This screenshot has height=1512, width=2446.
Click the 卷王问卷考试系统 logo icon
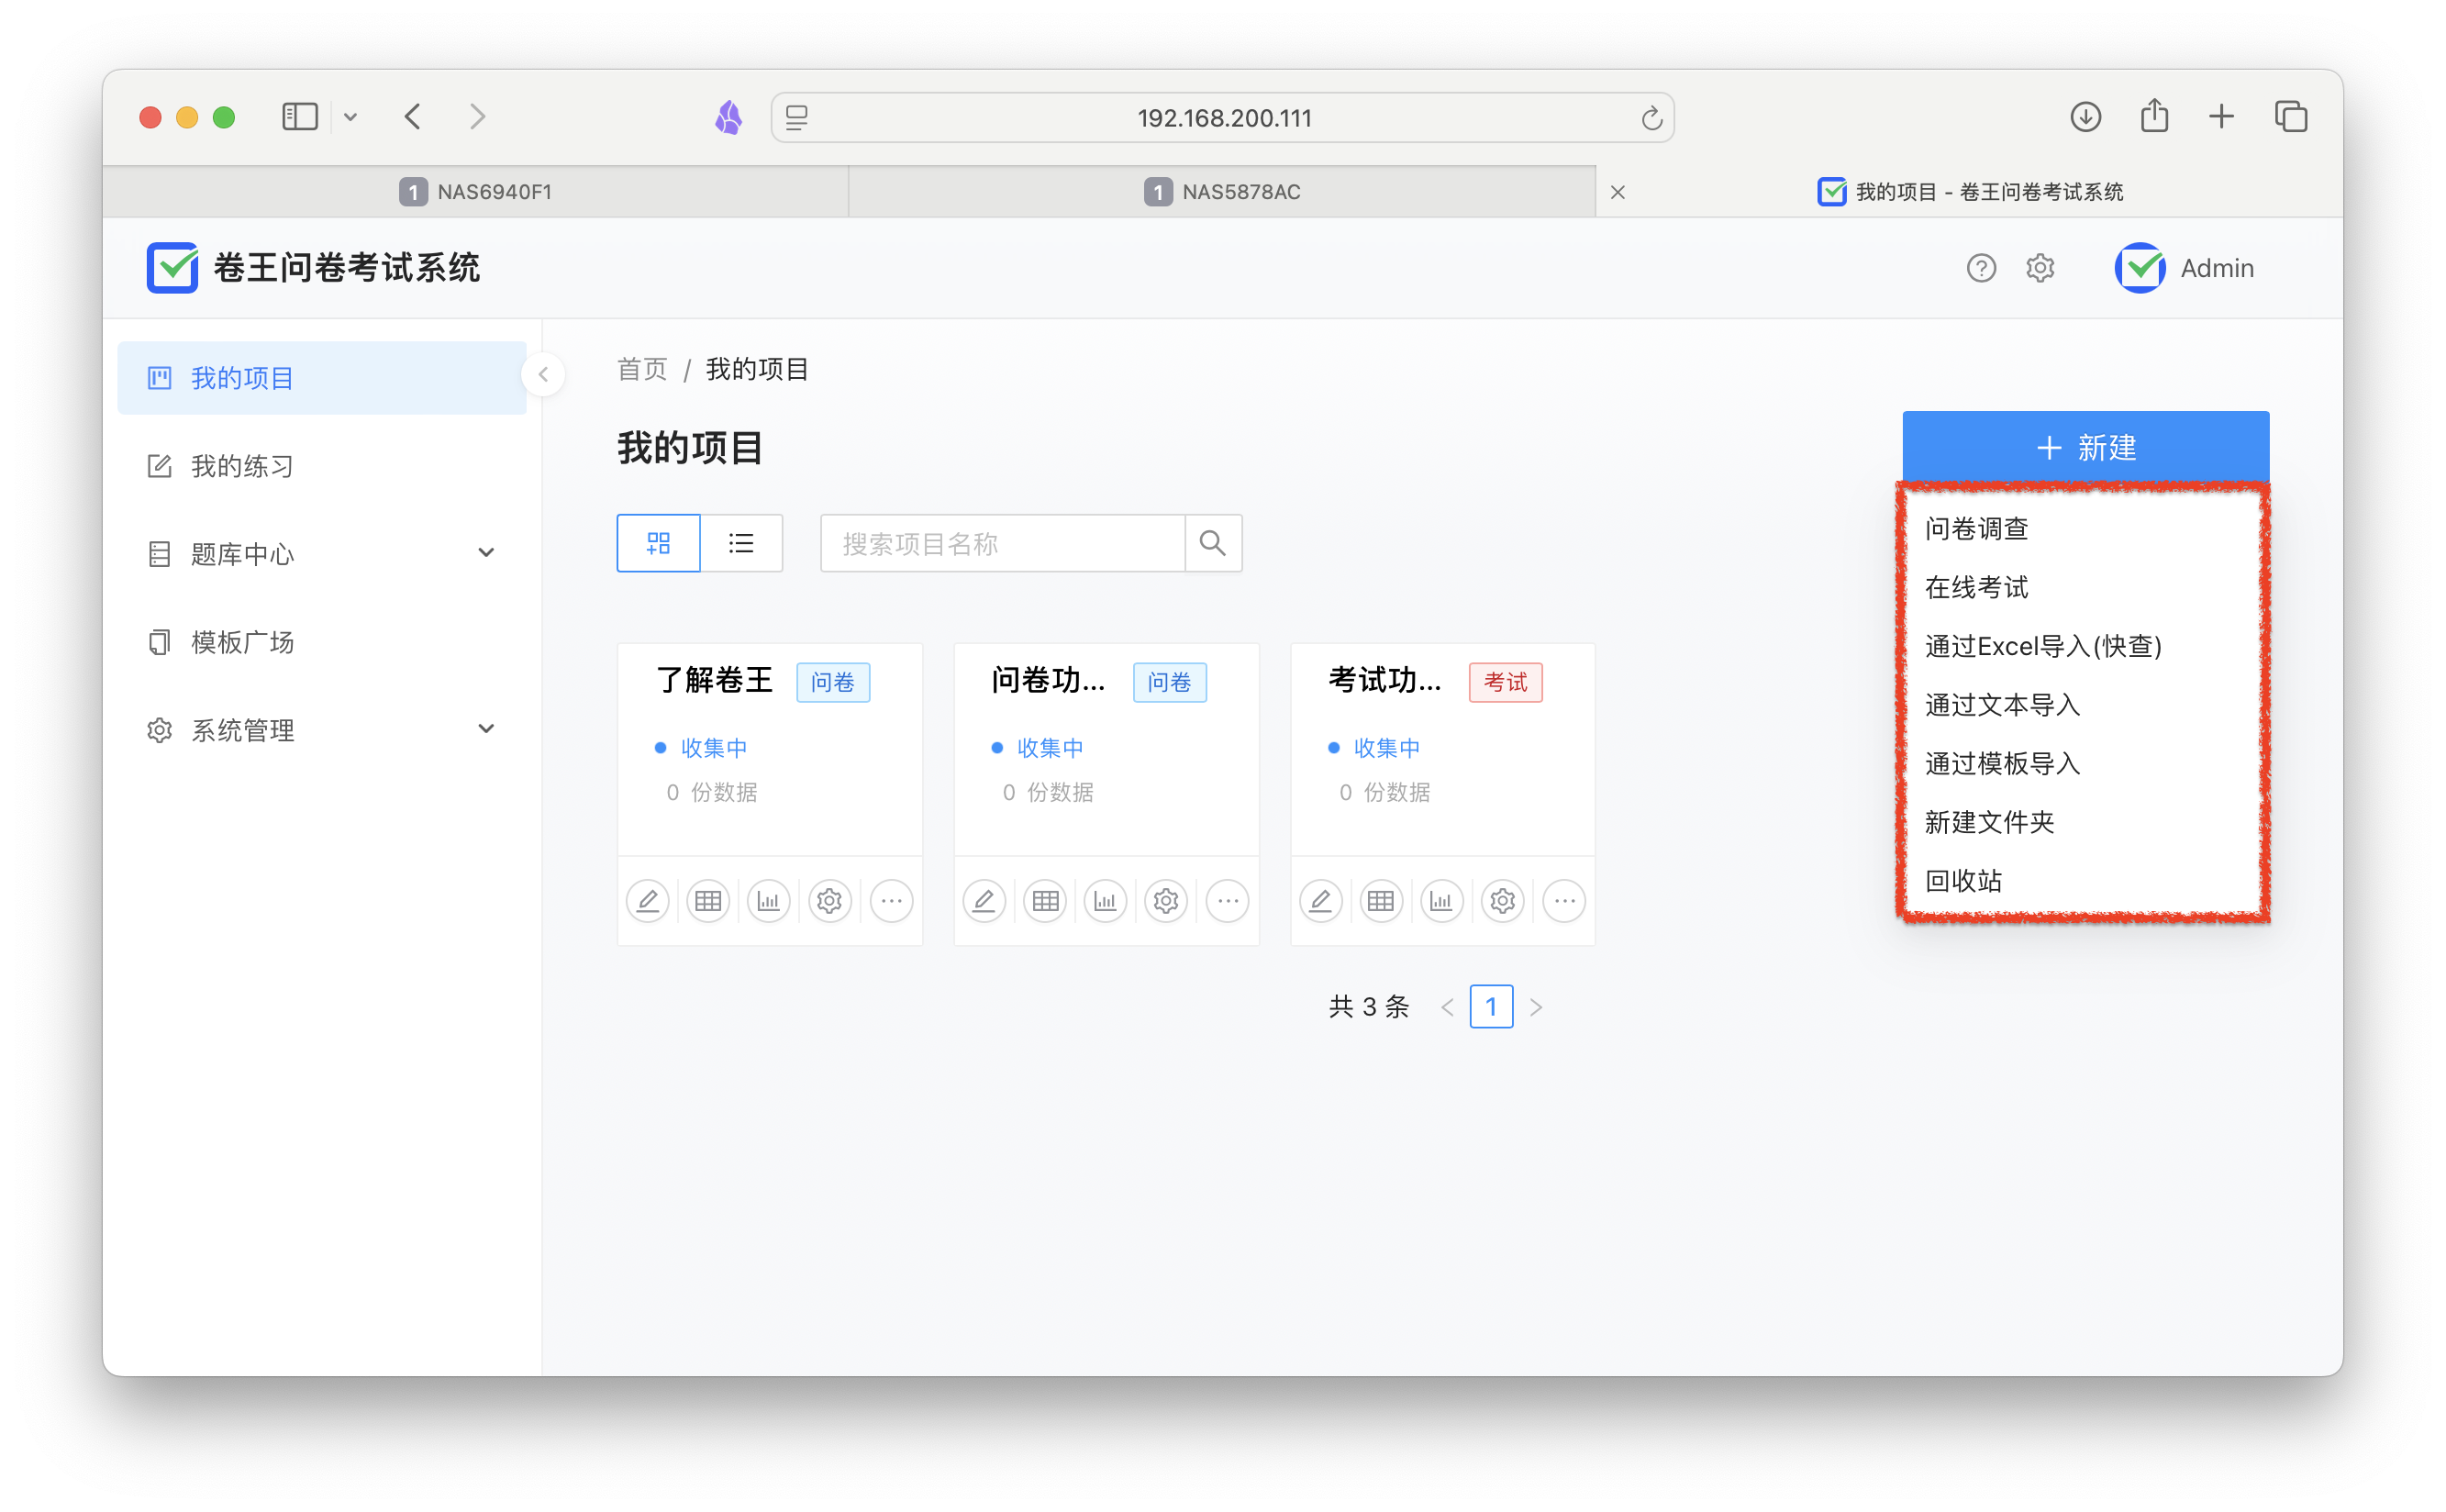tap(172, 268)
